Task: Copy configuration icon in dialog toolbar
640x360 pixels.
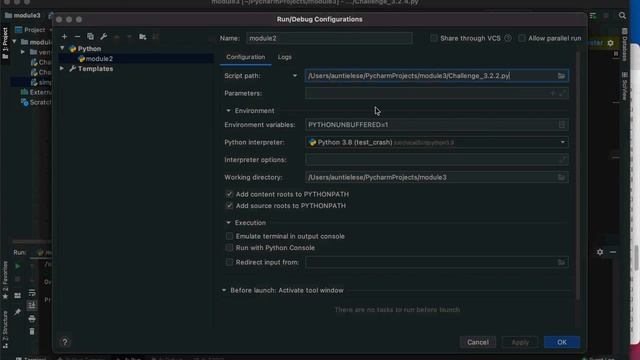Action: point(90,37)
